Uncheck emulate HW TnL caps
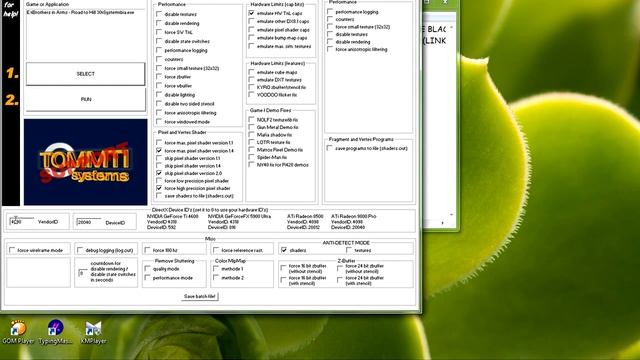The height and width of the screenshot is (360, 640). click(x=251, y=13)
